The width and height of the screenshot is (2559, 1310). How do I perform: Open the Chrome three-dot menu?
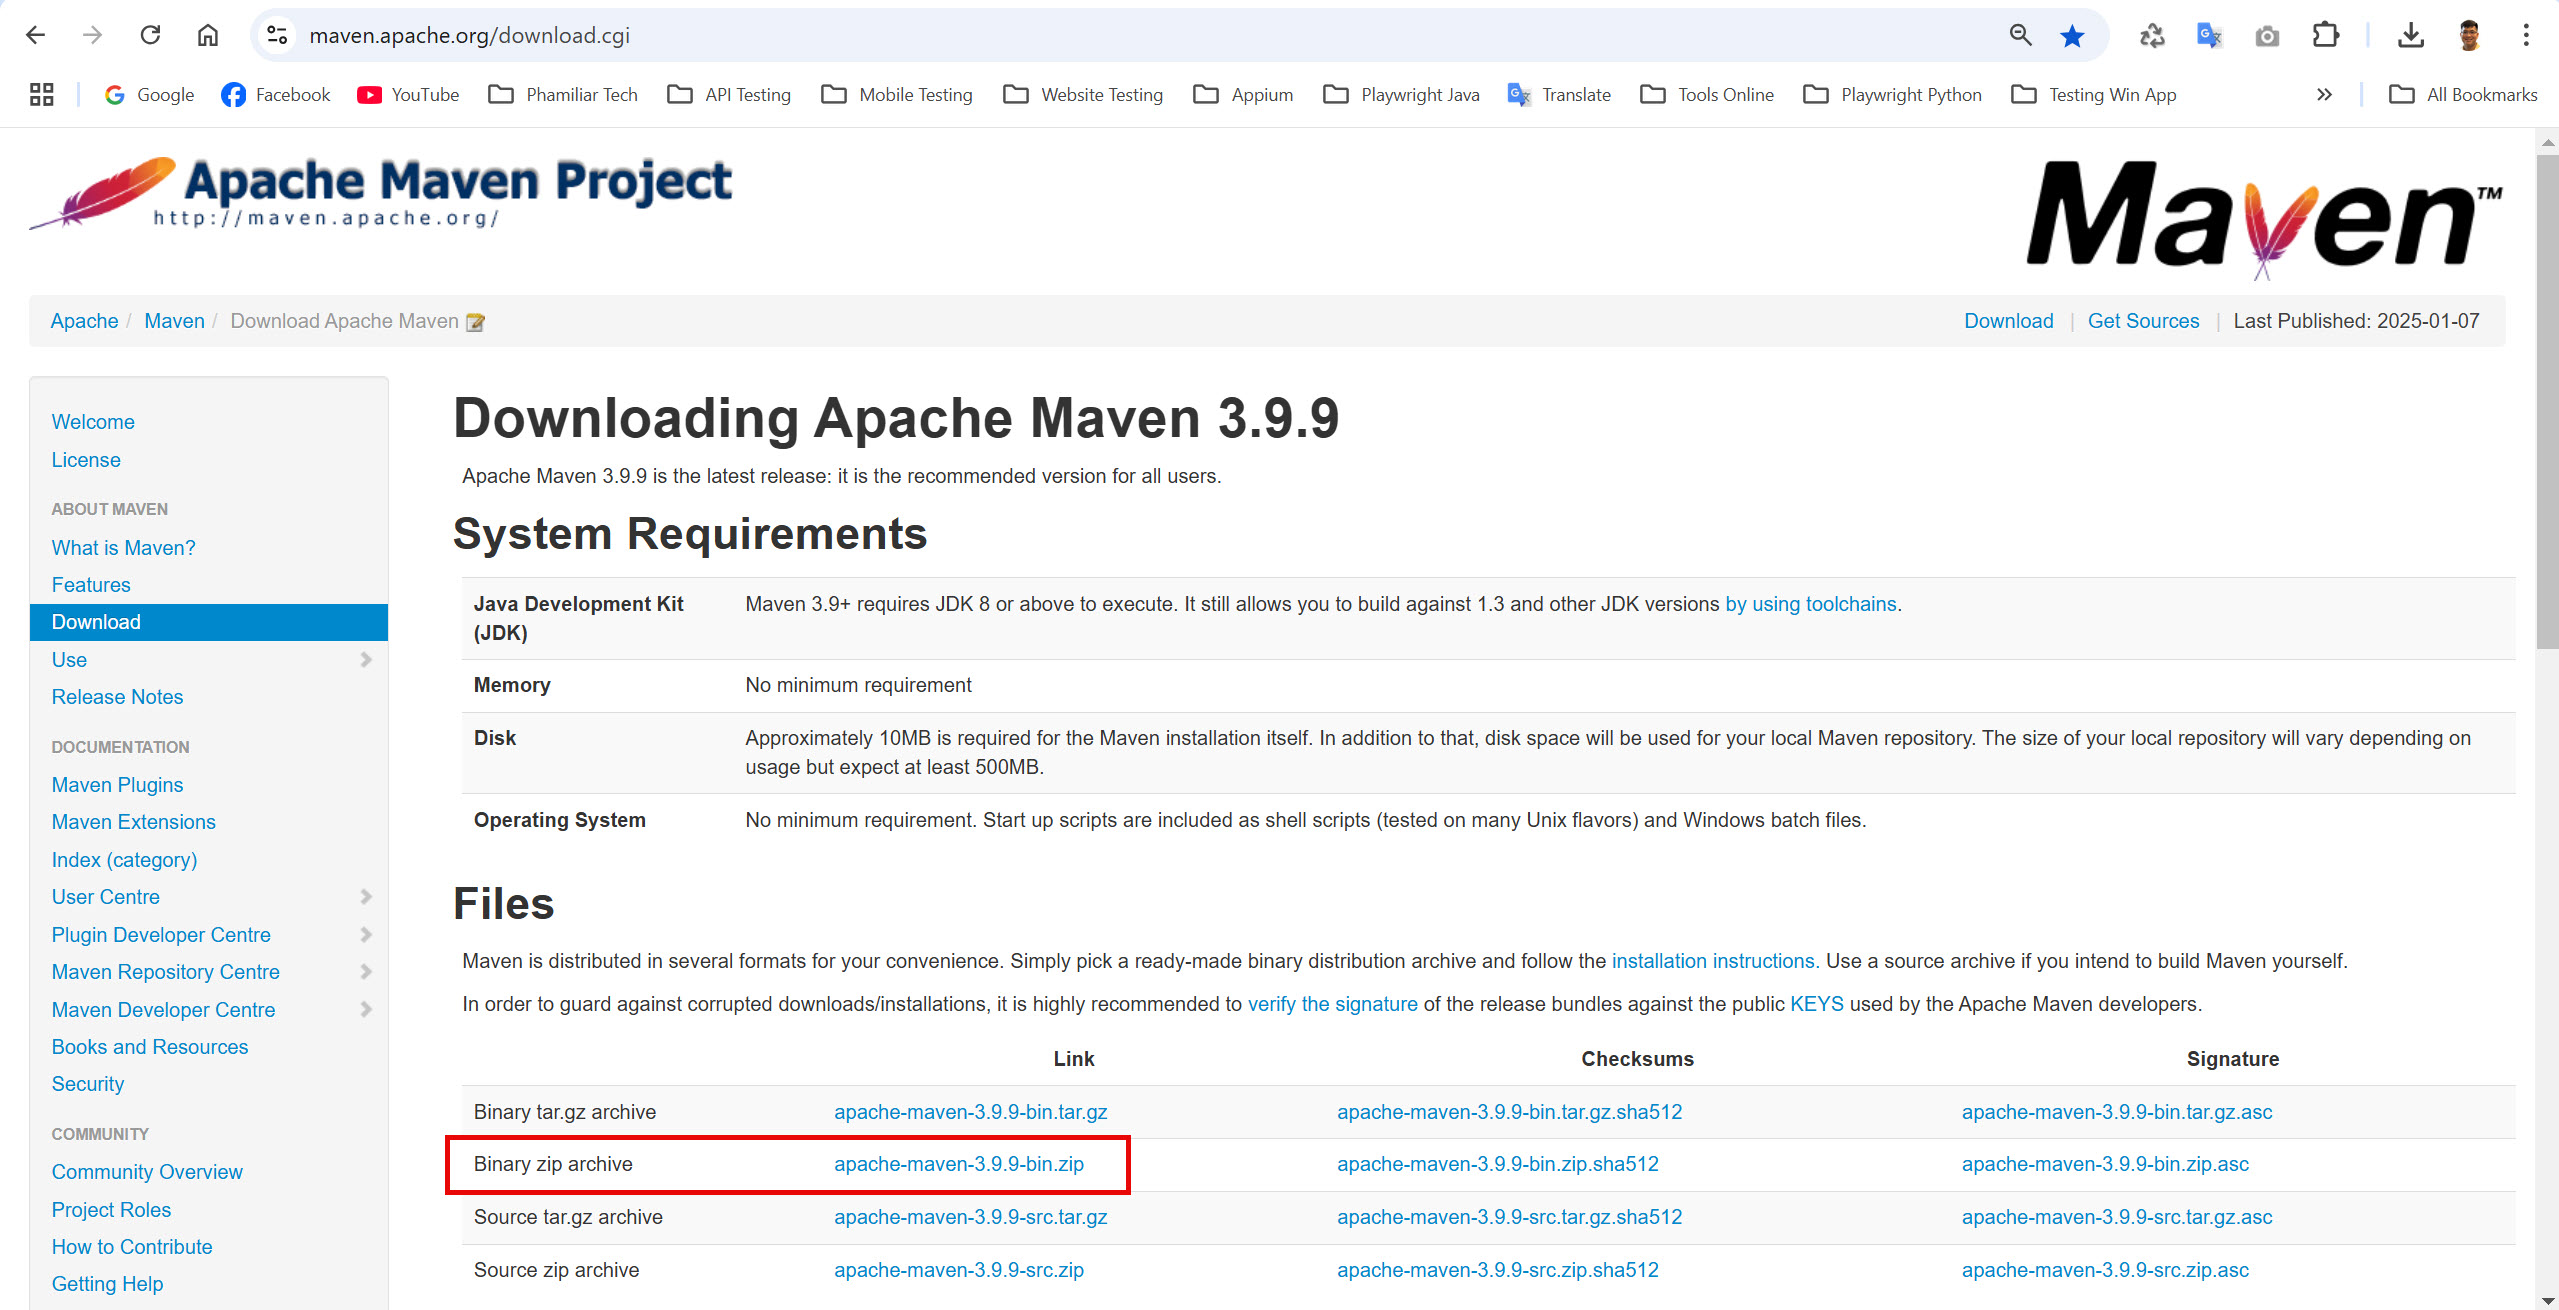point(2526,36)
